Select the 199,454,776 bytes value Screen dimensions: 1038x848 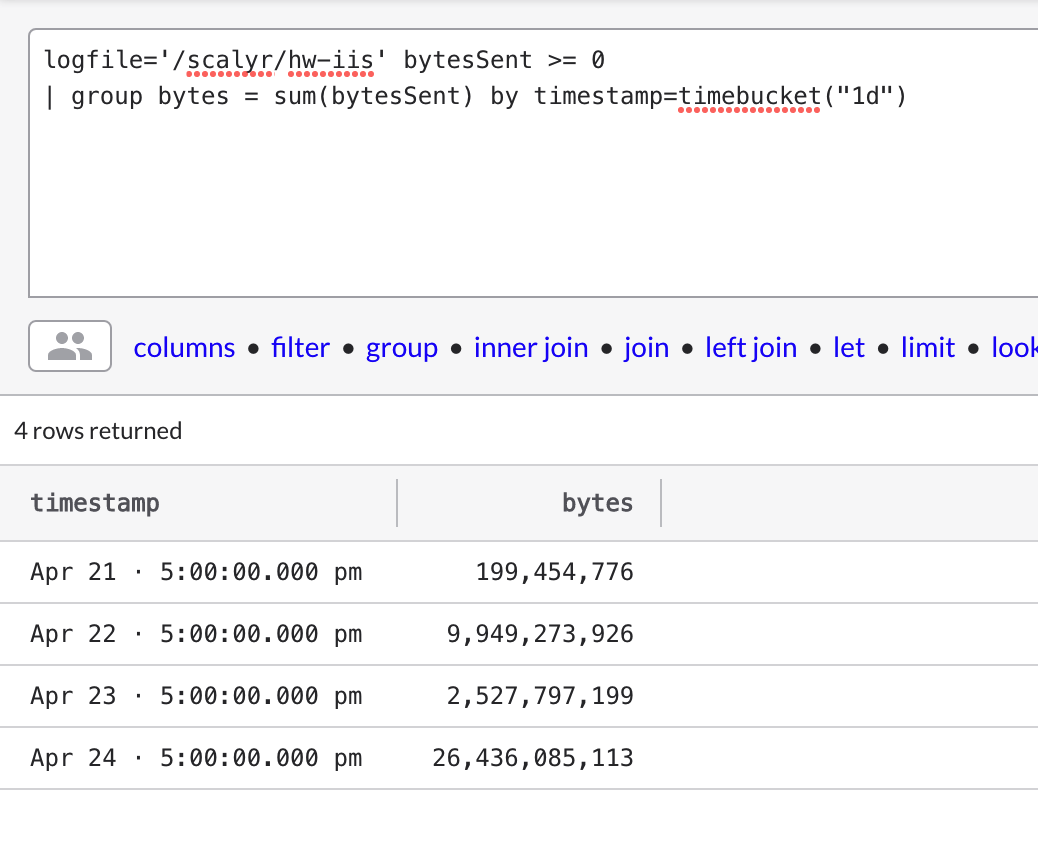pyautogui.click(x=554, y=572)
